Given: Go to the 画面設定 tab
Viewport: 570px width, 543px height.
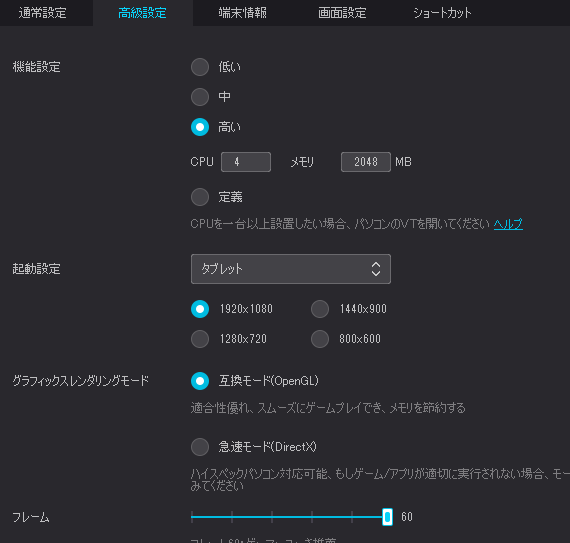Looking at the screenshot, I should (x=342, y=13).
